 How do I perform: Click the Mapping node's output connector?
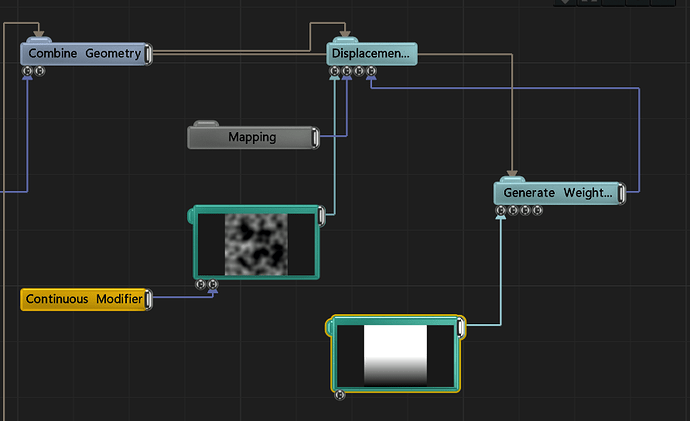(316, 137)
